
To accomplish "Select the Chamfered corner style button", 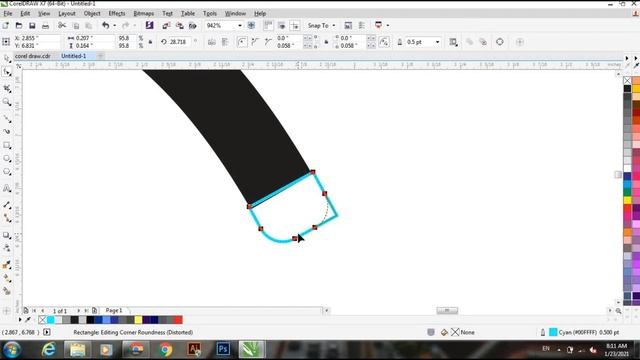I will tap(268, 42).
